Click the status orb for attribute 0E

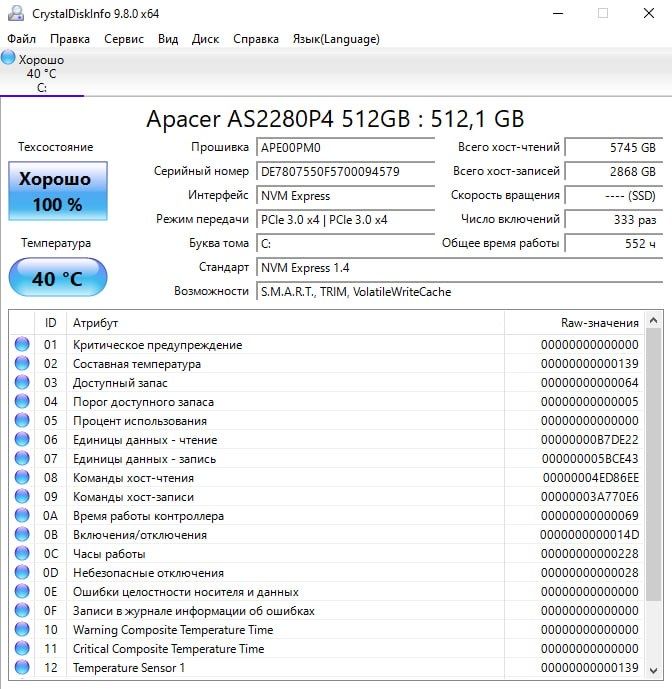click(x=22, y=591)
